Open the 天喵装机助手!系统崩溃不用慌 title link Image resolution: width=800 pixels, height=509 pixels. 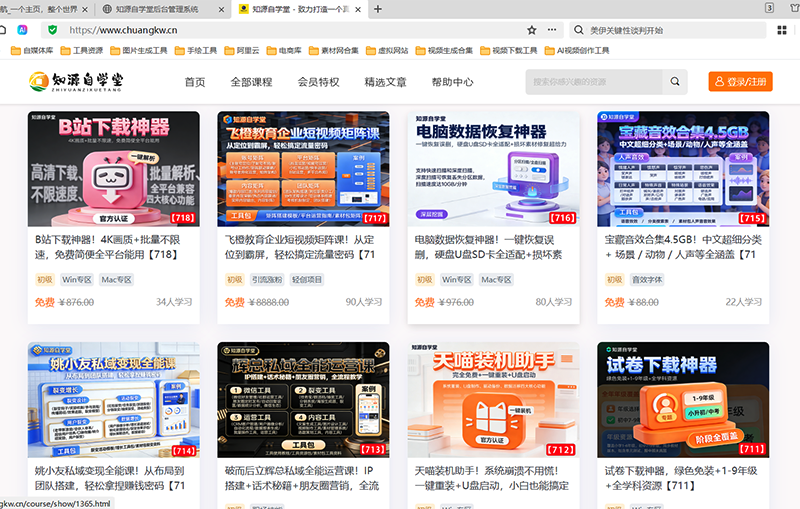(491, 478)
